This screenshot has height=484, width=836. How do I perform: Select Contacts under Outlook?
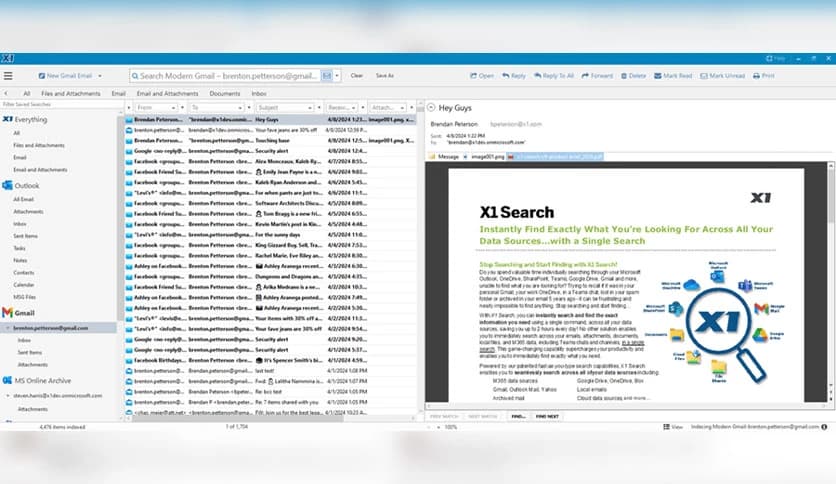pos(23,272)
